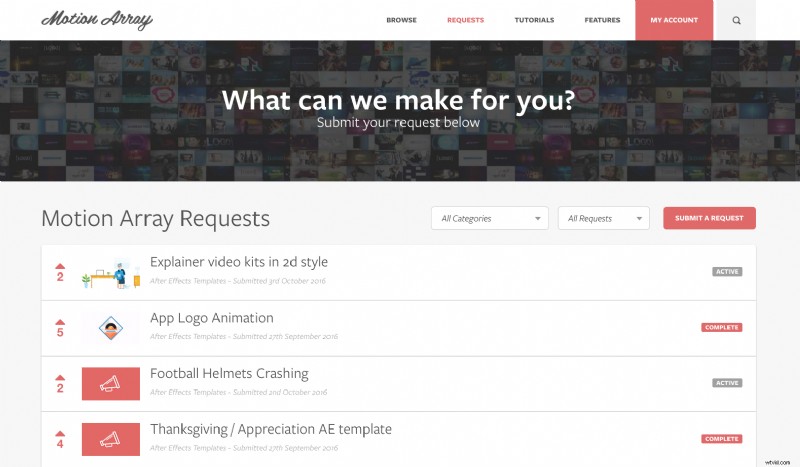
Task: Click the ACTIVE badge on Explainer video kits
Action: point(727,272)
